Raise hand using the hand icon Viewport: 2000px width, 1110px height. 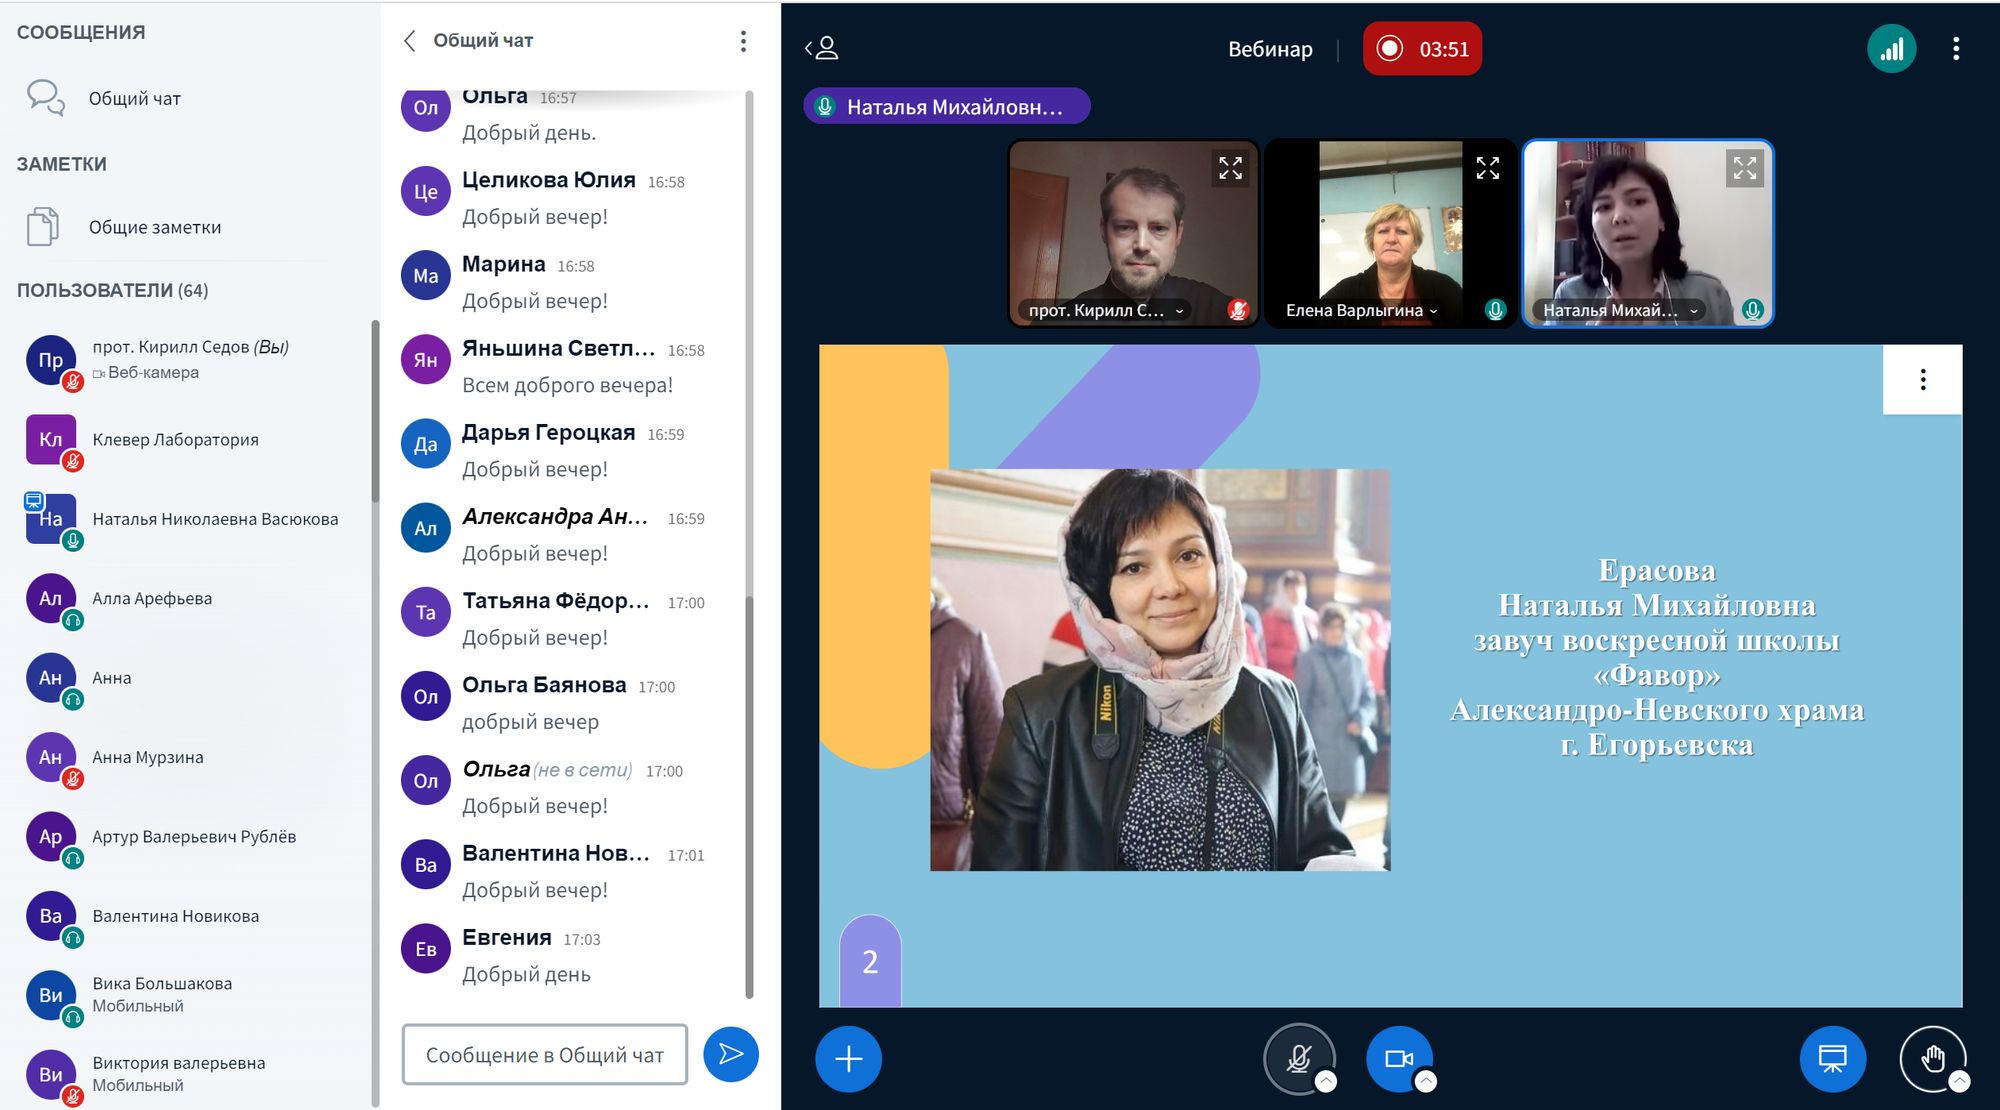coord(1931,1058)
